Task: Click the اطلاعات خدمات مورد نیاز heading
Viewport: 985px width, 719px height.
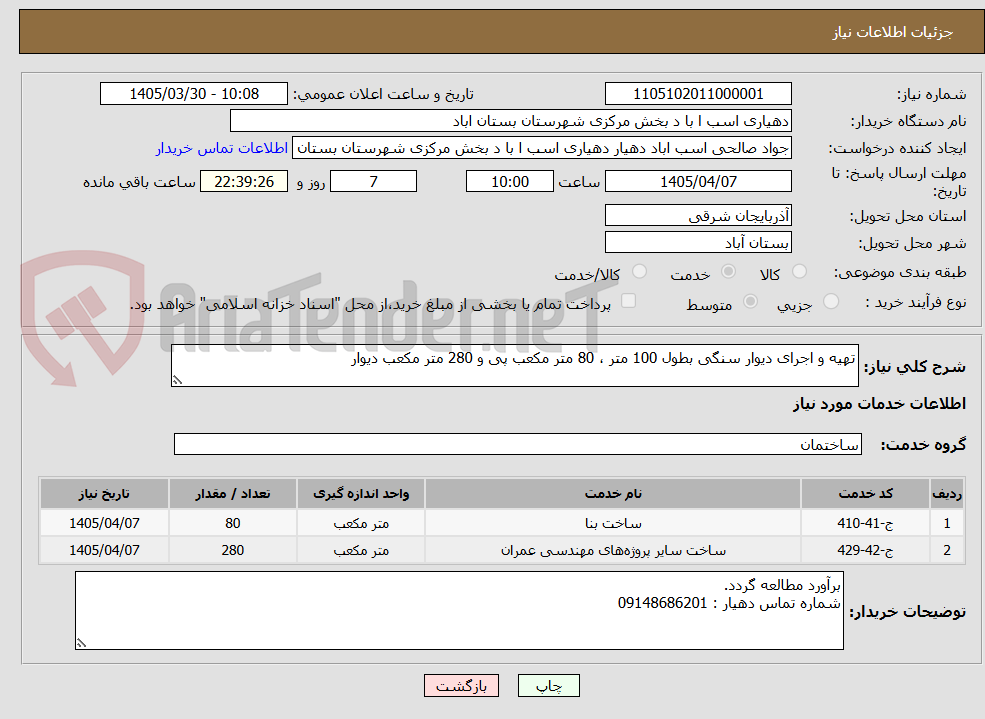Action: (879, 404)
